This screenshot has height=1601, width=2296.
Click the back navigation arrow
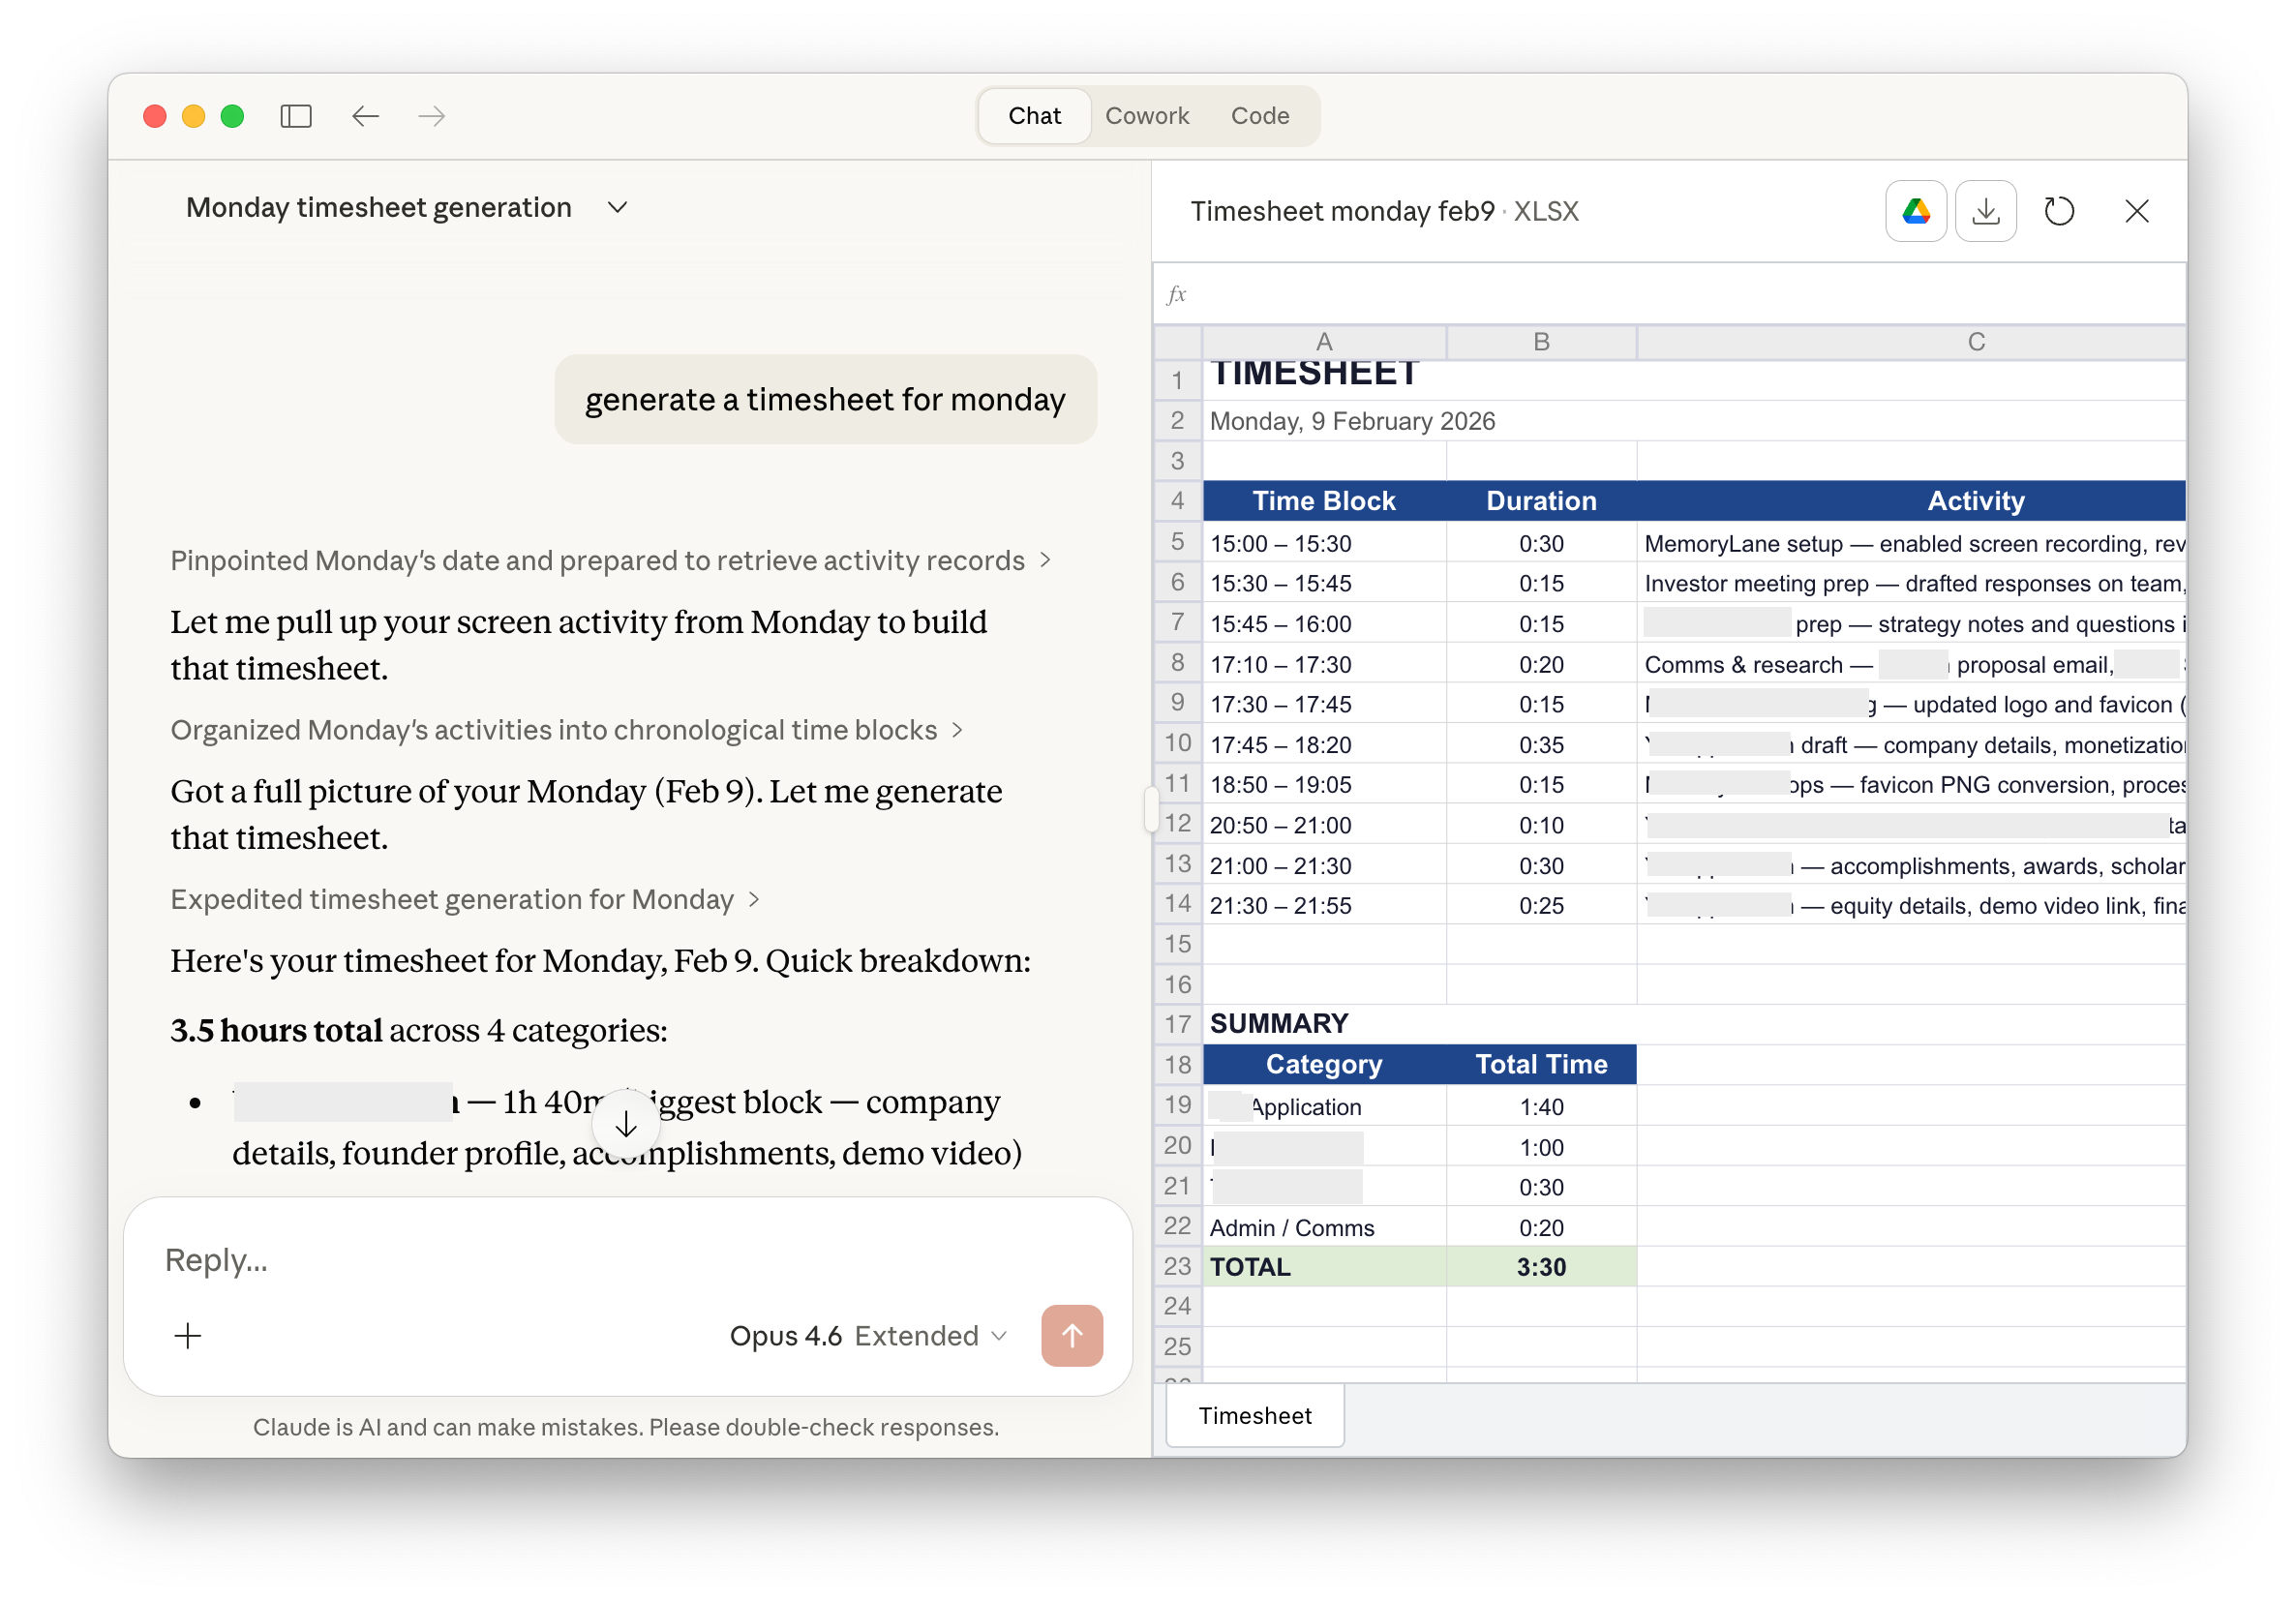point(366,116)
